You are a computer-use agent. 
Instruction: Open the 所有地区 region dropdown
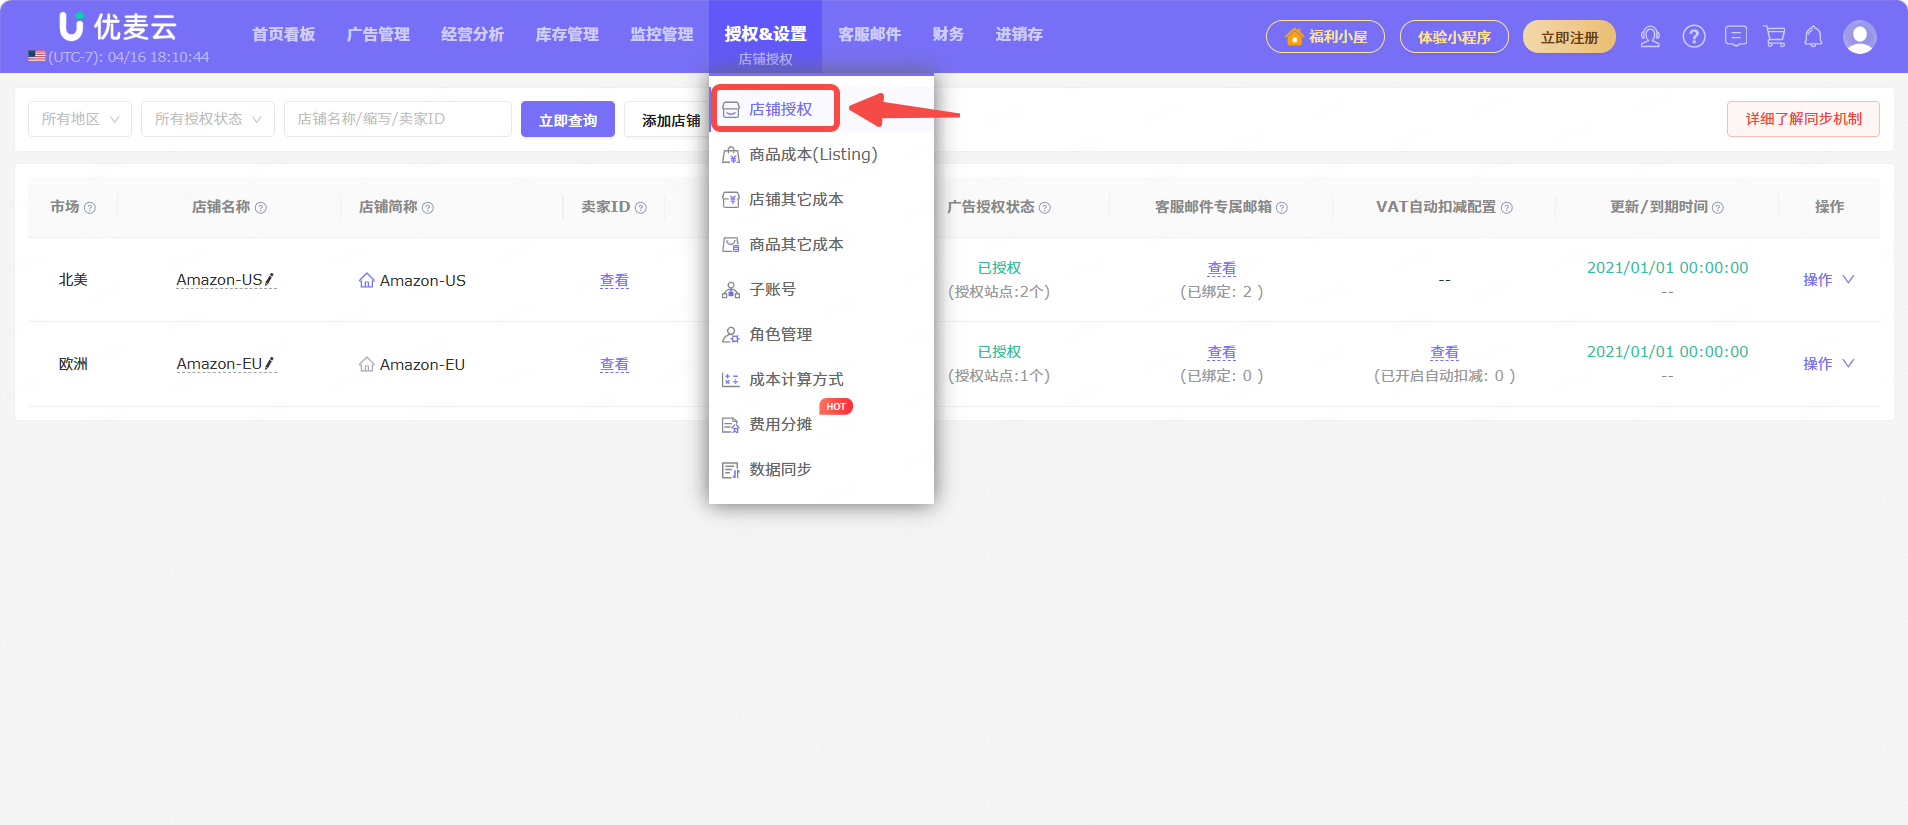coord(80,119)
